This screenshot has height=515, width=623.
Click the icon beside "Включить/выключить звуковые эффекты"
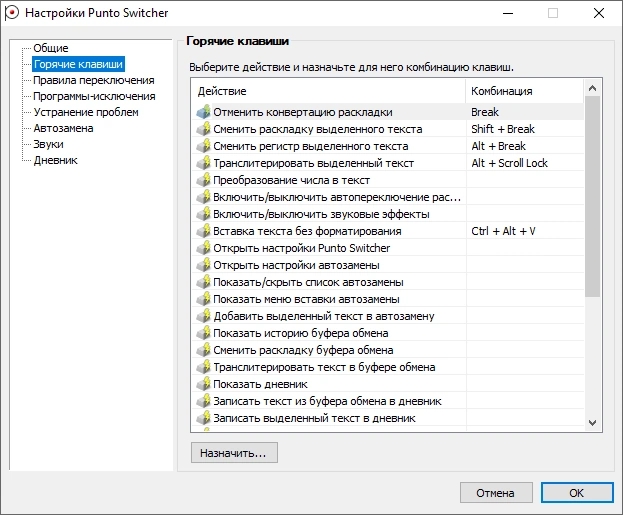(x=203, y=214)
